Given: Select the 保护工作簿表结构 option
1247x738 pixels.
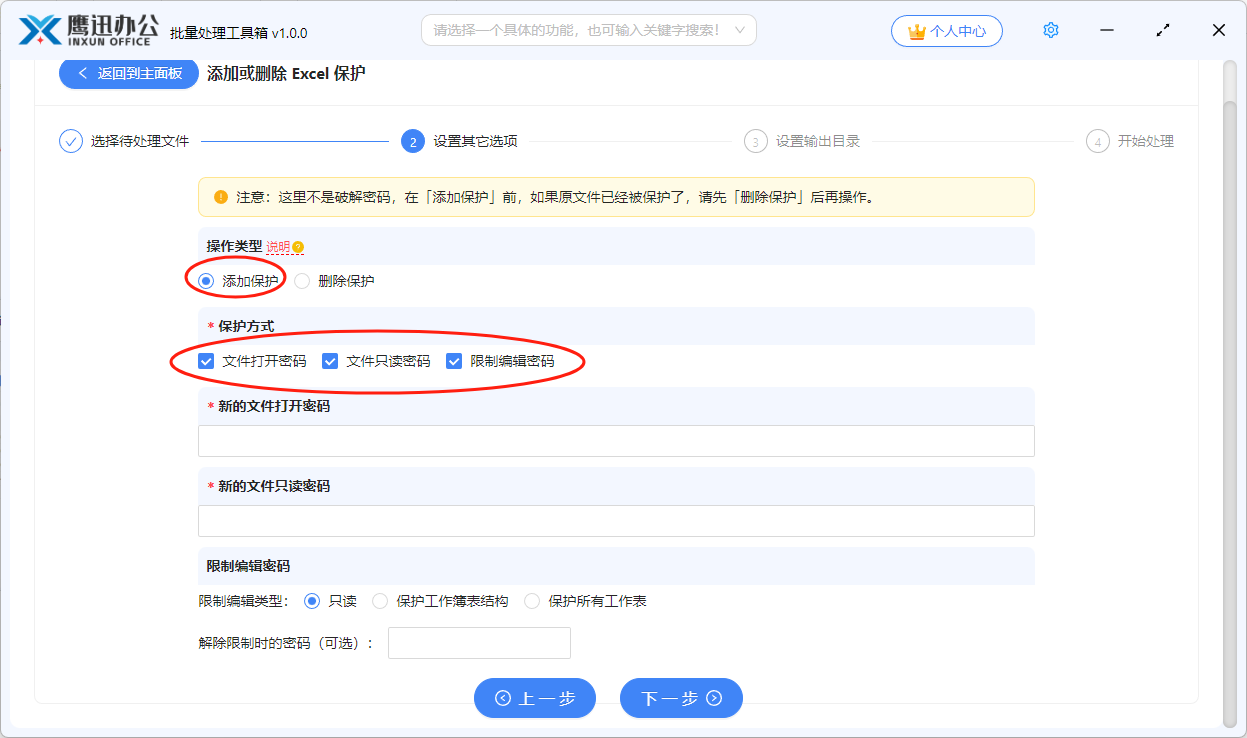Looking at the screenshot, I should coord(380,601).
